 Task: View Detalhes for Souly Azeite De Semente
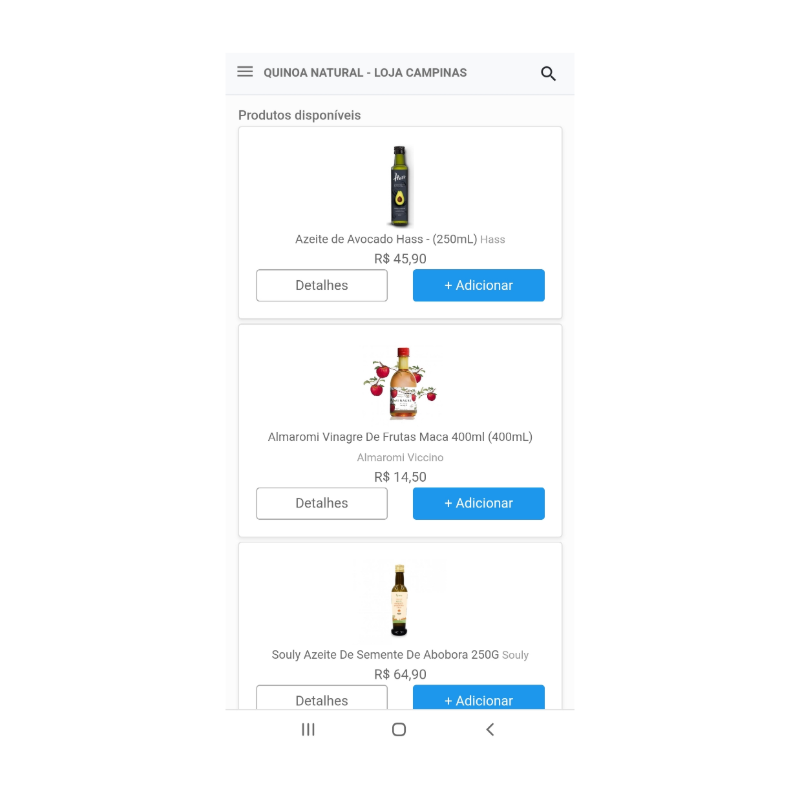click(322, 697)
